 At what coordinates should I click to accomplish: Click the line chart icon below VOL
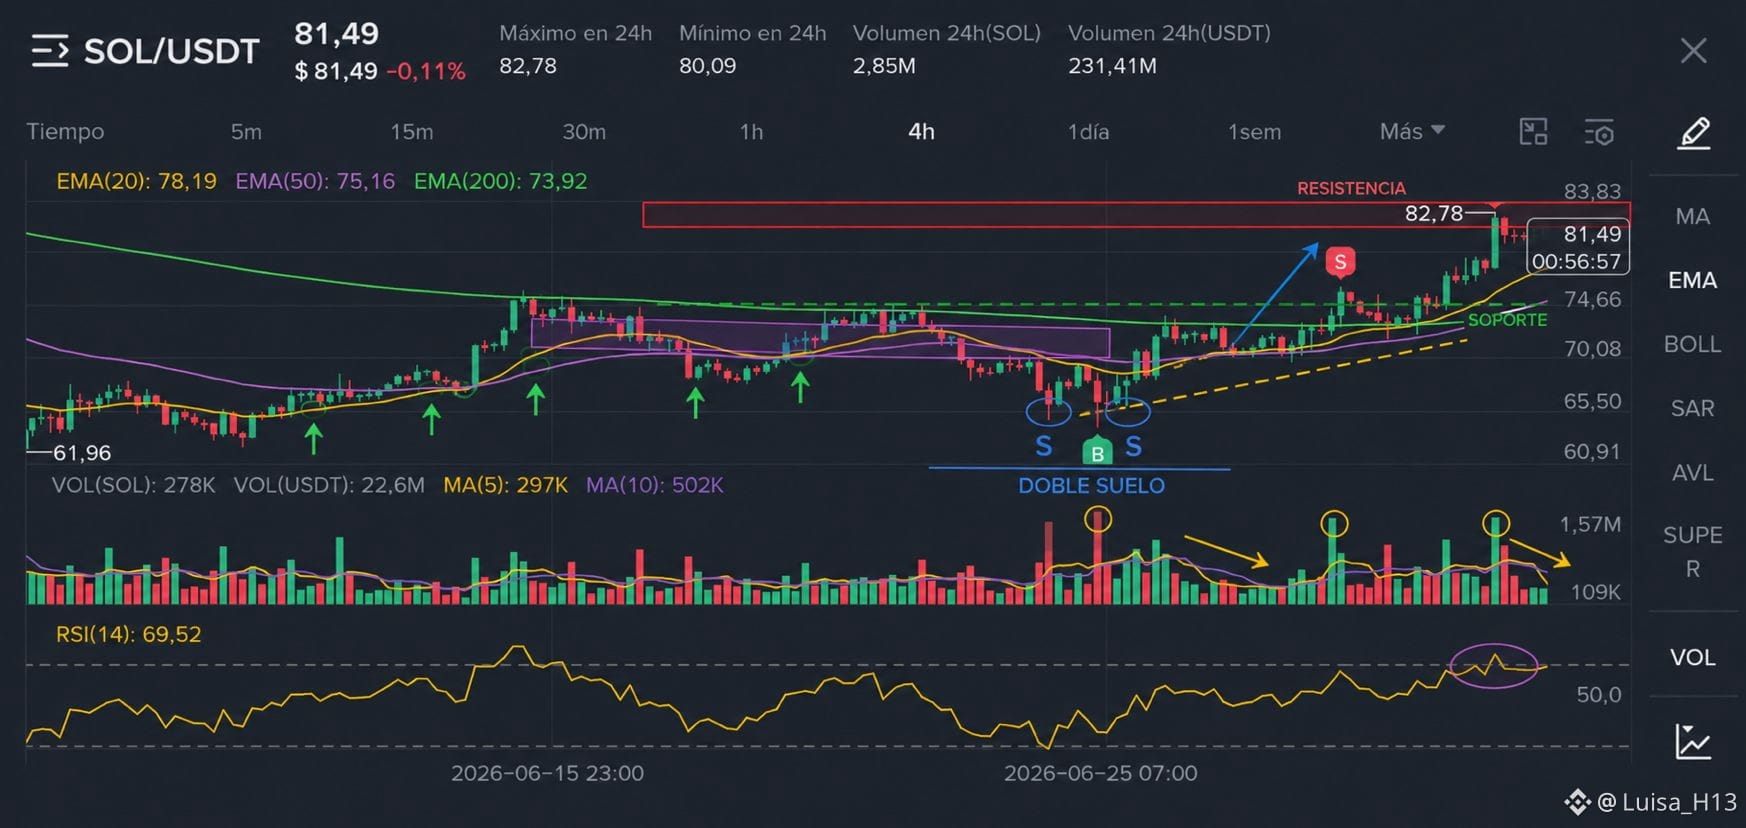[1692, 742]
